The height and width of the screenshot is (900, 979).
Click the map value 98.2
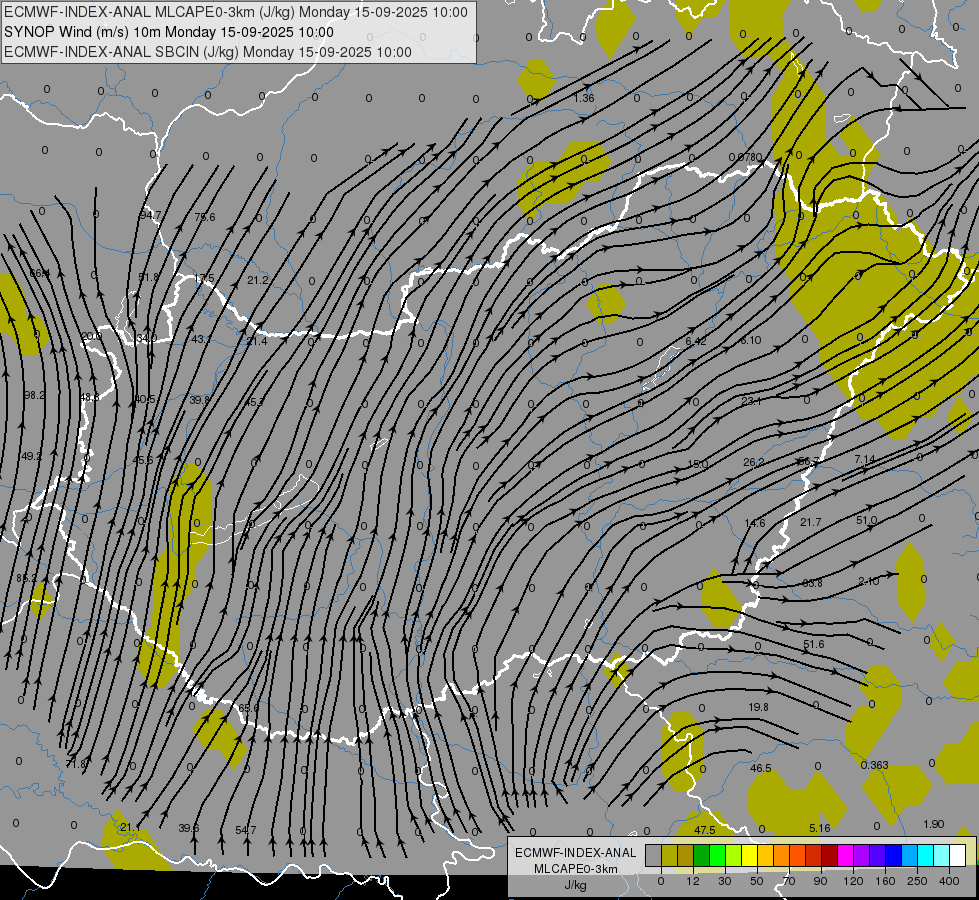(x=34, y=395)
